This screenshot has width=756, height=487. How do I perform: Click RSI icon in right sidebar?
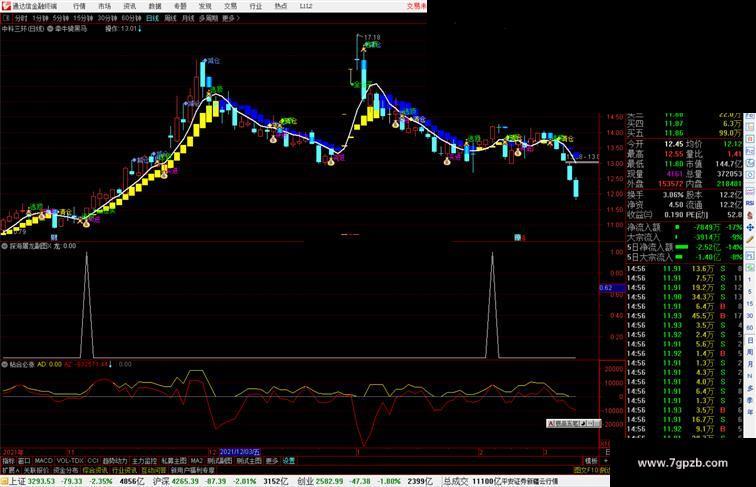click(x=750, y=203)
